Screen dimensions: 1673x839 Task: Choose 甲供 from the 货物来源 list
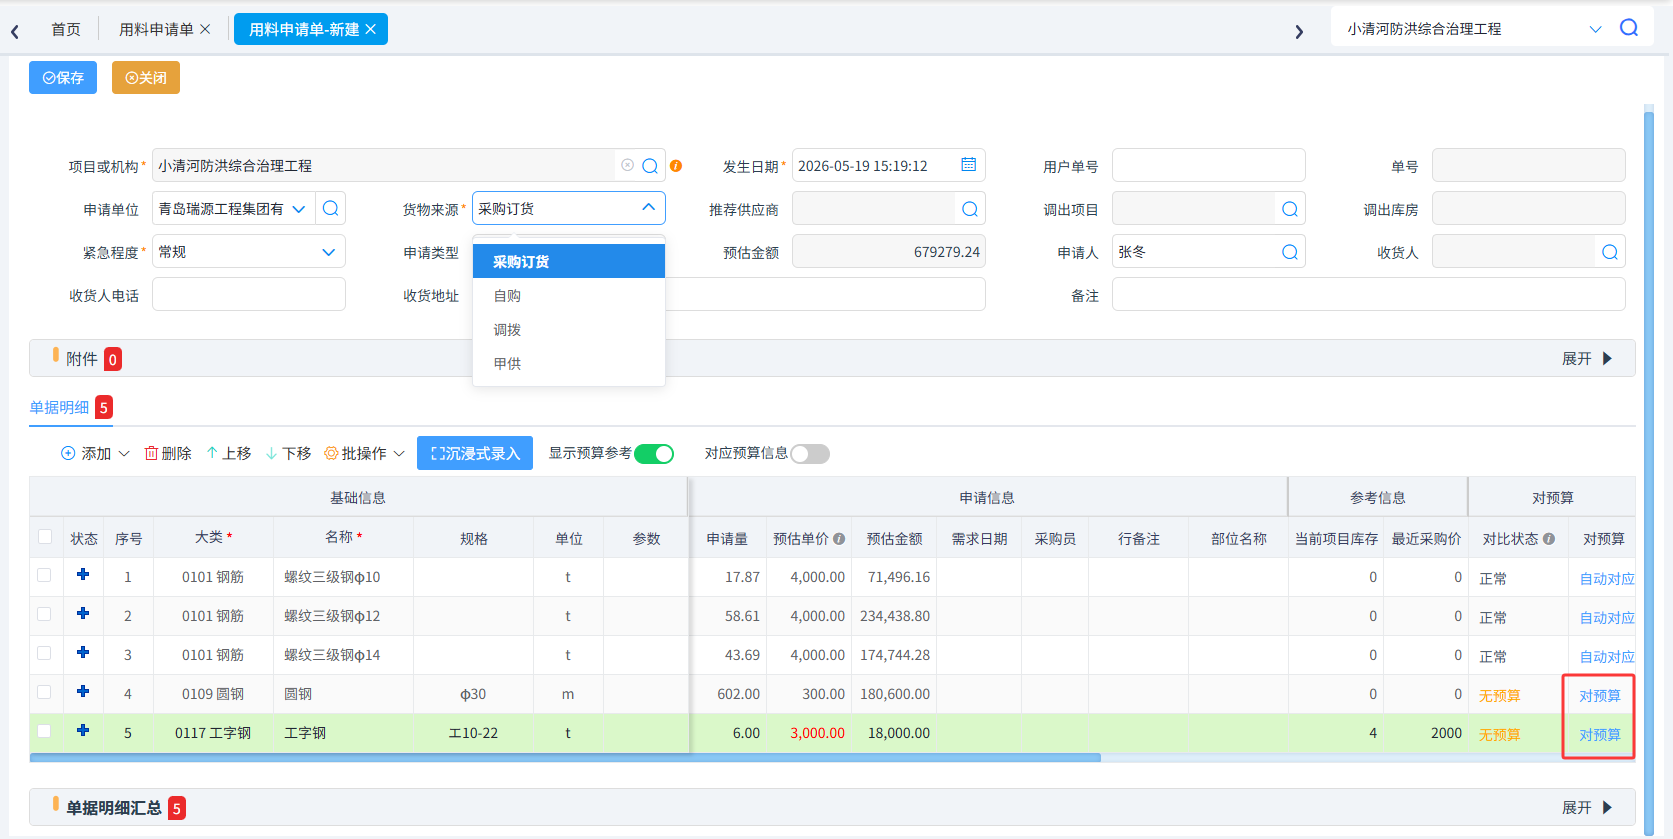569,364
